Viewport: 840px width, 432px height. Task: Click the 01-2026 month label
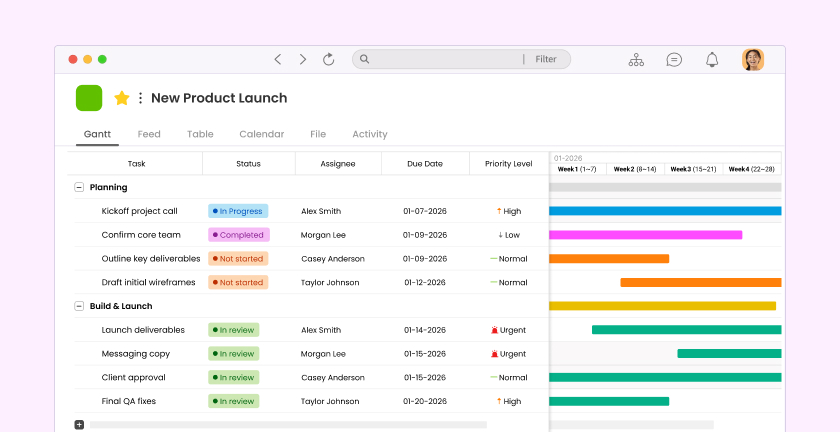[568, 158]
